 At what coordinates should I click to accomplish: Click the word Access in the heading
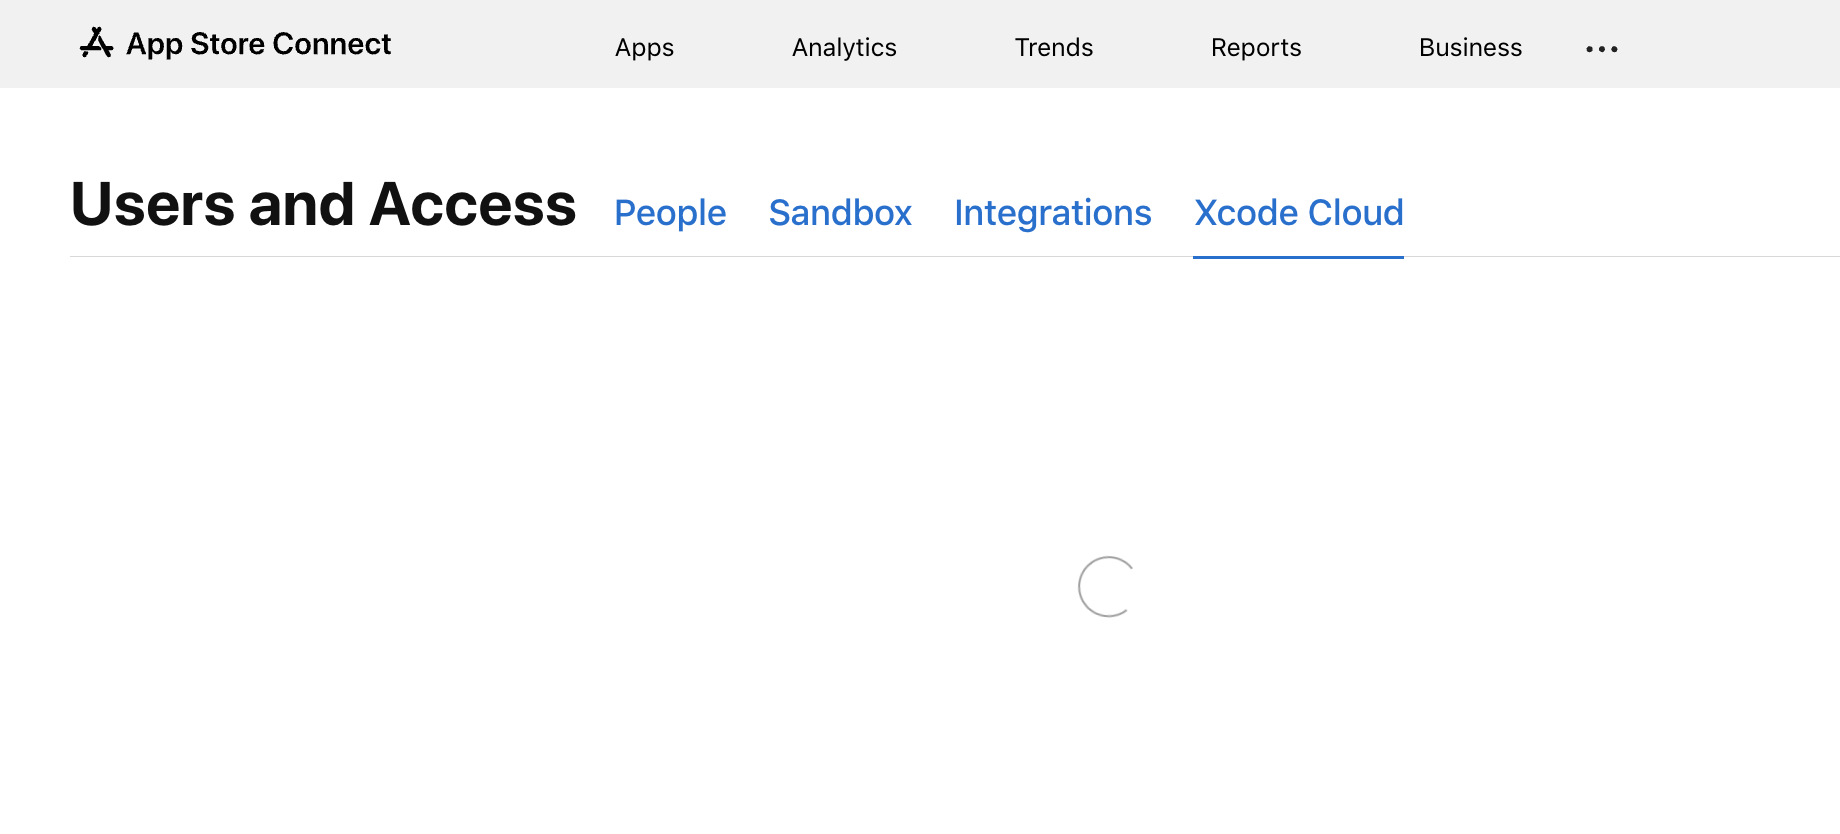[472, 205]
